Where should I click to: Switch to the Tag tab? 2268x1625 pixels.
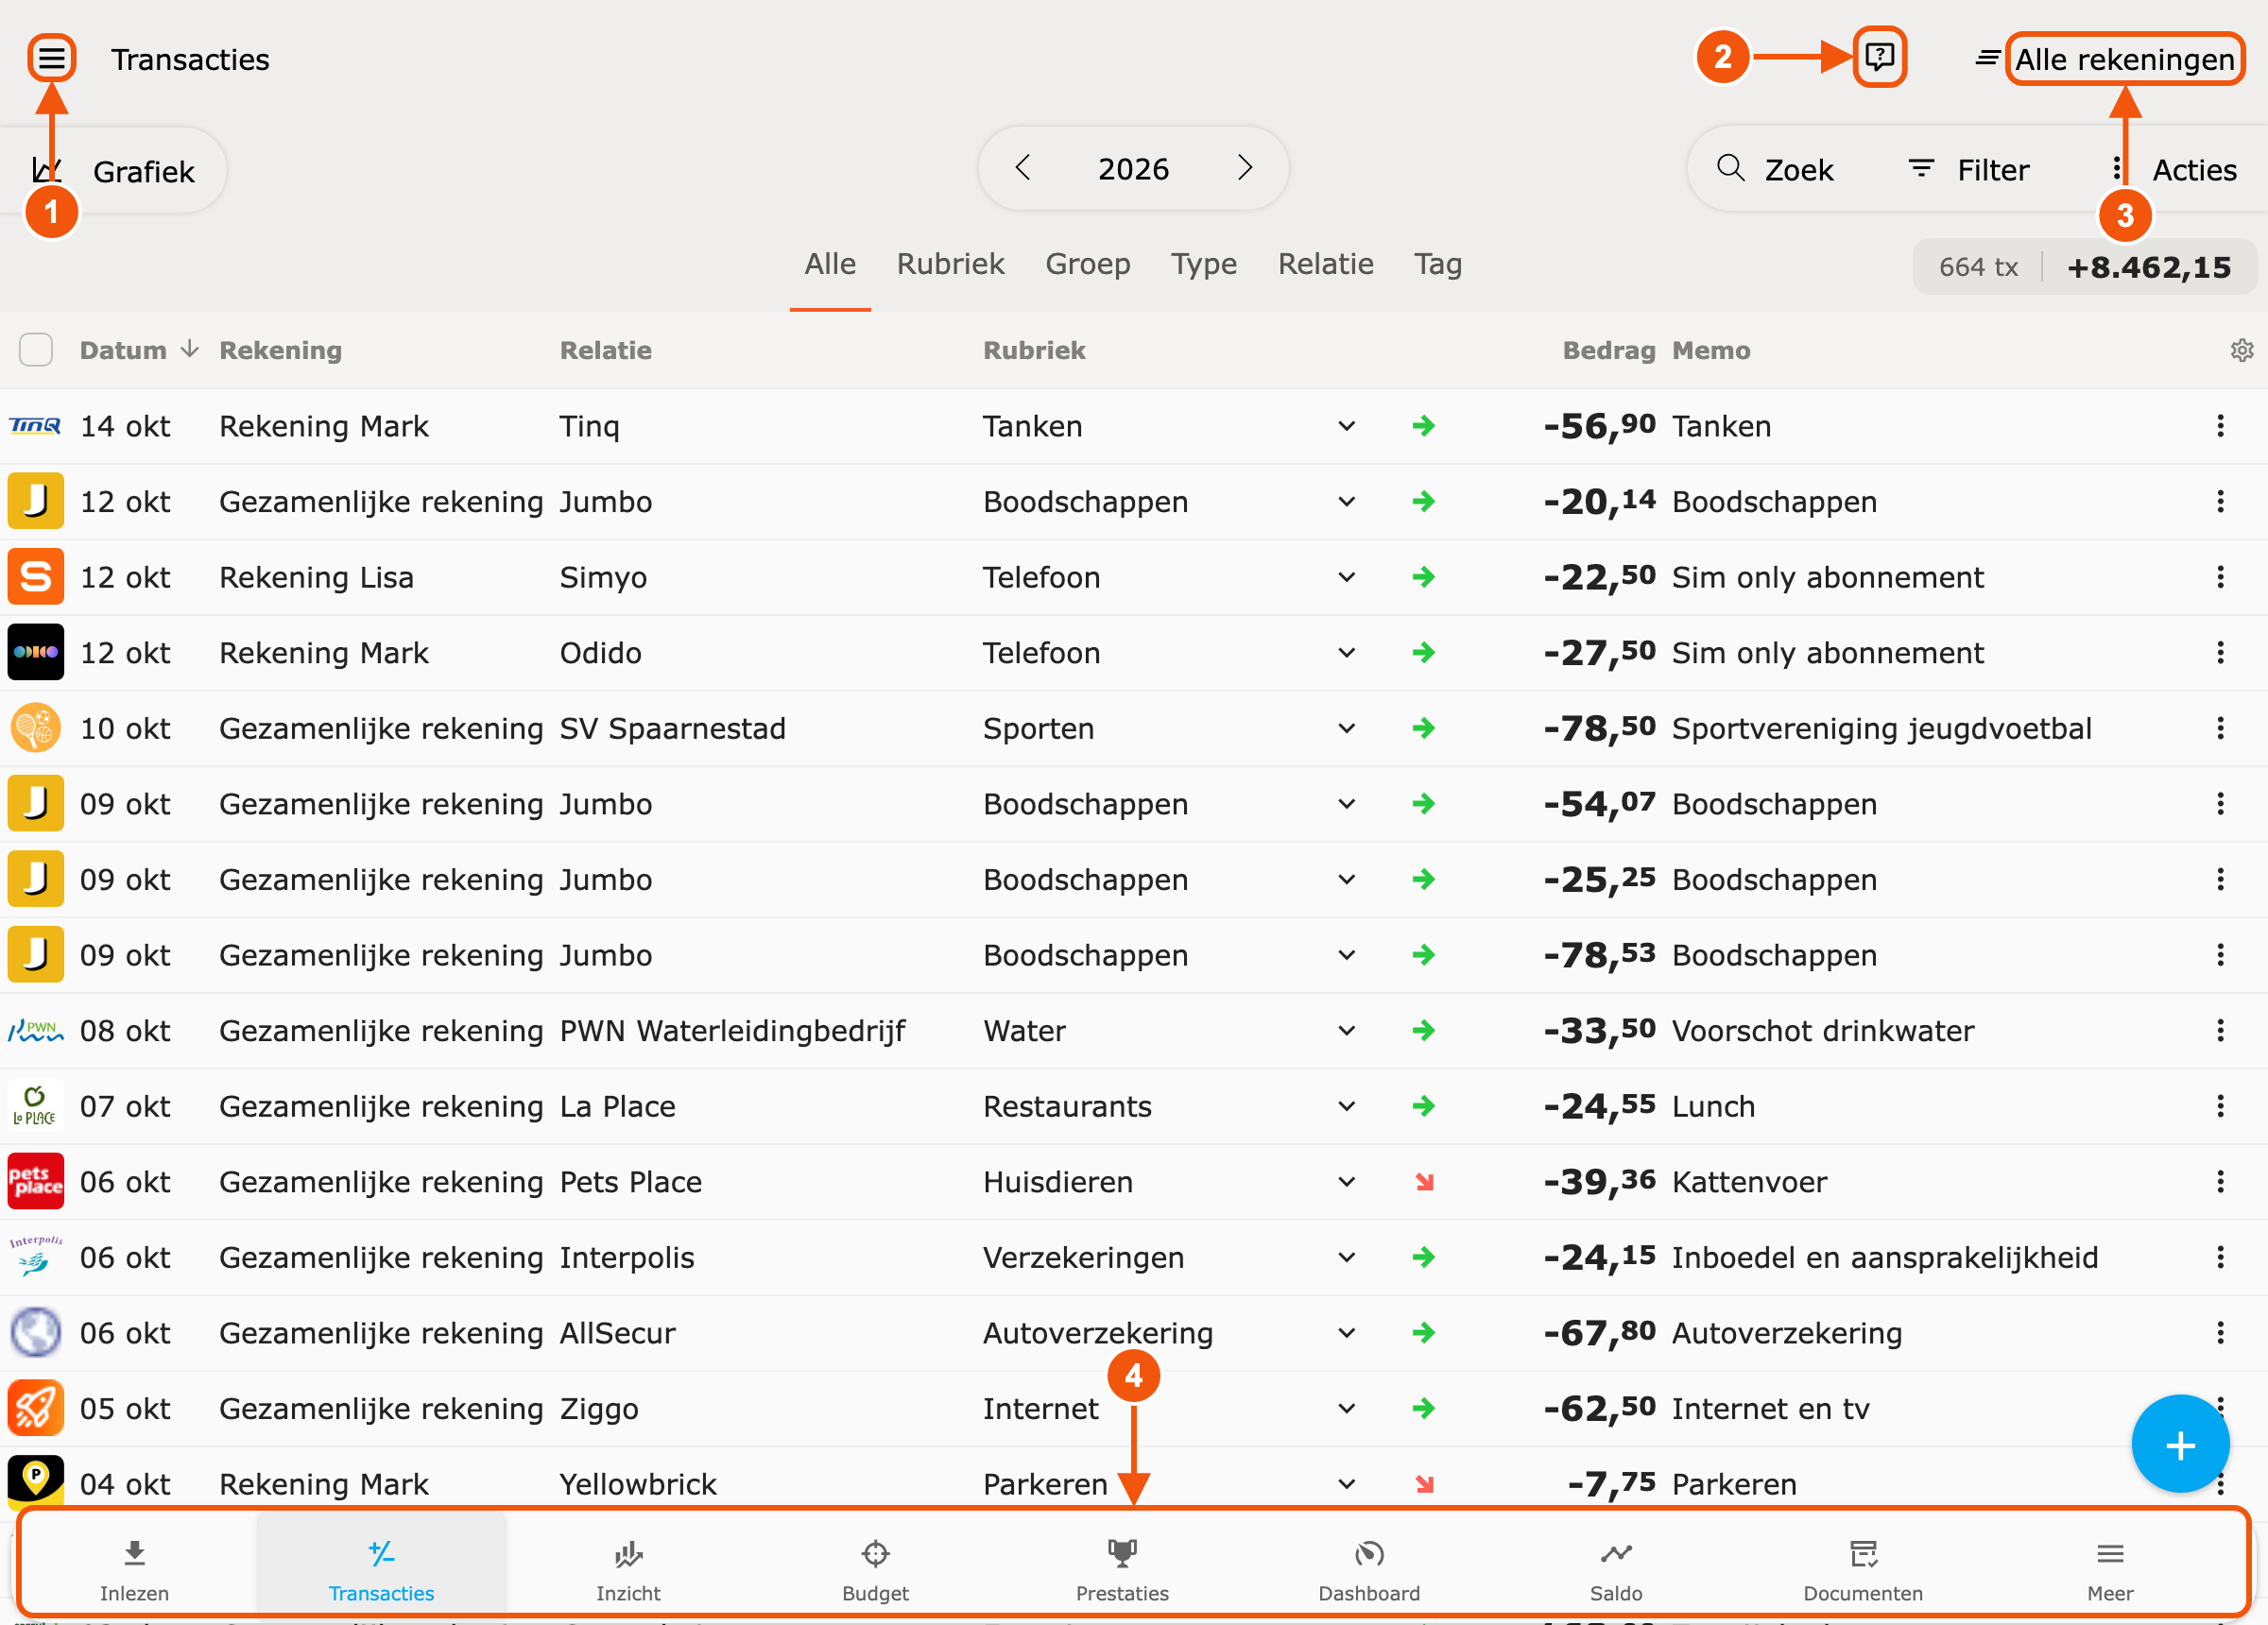tap(1438, 264)
